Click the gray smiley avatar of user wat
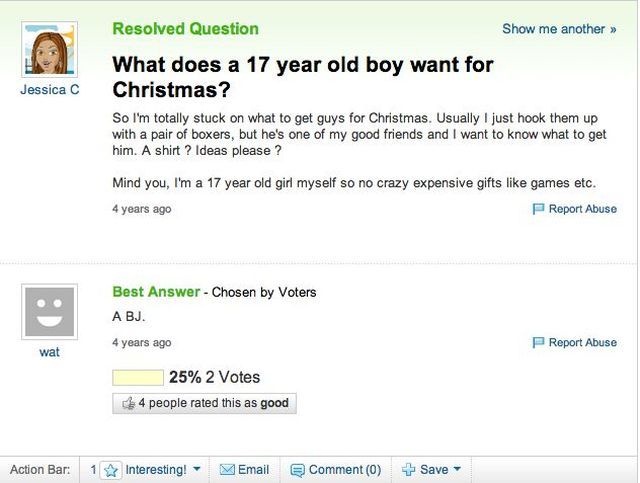The height and width of the screenshot is (483, 640). pyautogui.click(x=49, y=311)
